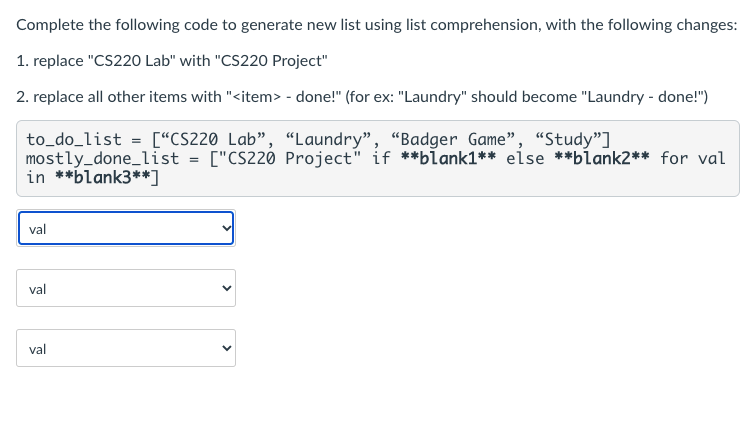Click the chevron arrow on the bottom dropdown

pyautogui.click(x=226, y=350)
